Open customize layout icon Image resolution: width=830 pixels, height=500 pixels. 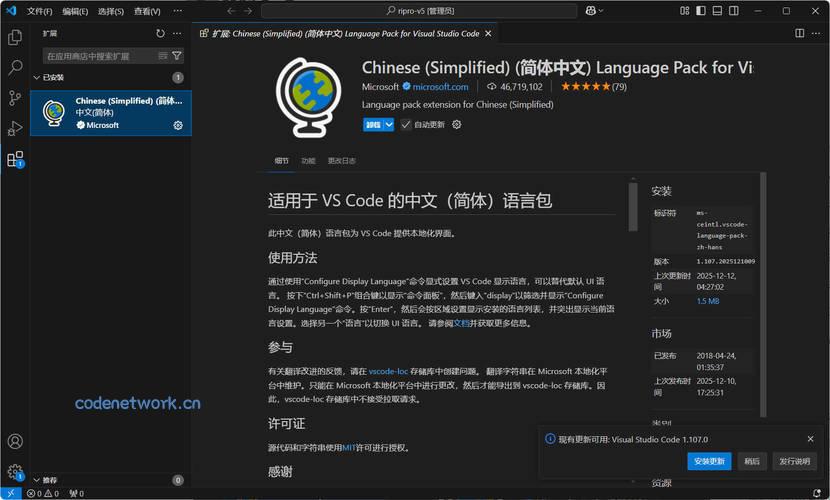(684, 11)
